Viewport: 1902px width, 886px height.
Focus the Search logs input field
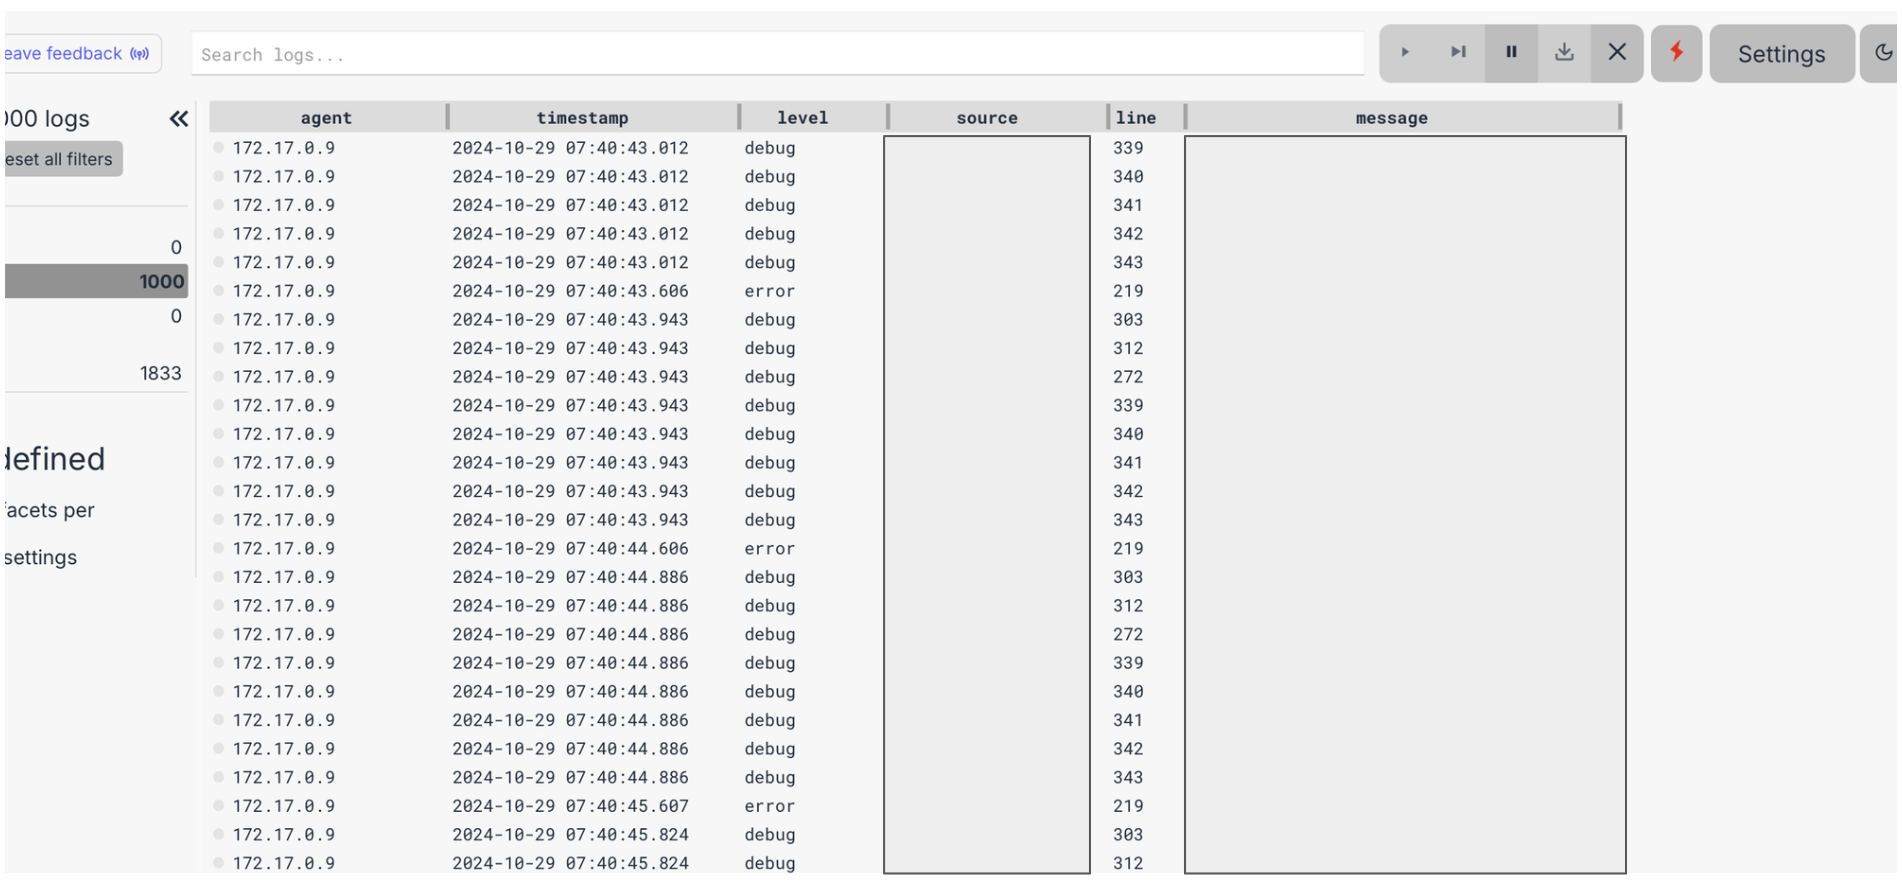(x=777, y=55)
